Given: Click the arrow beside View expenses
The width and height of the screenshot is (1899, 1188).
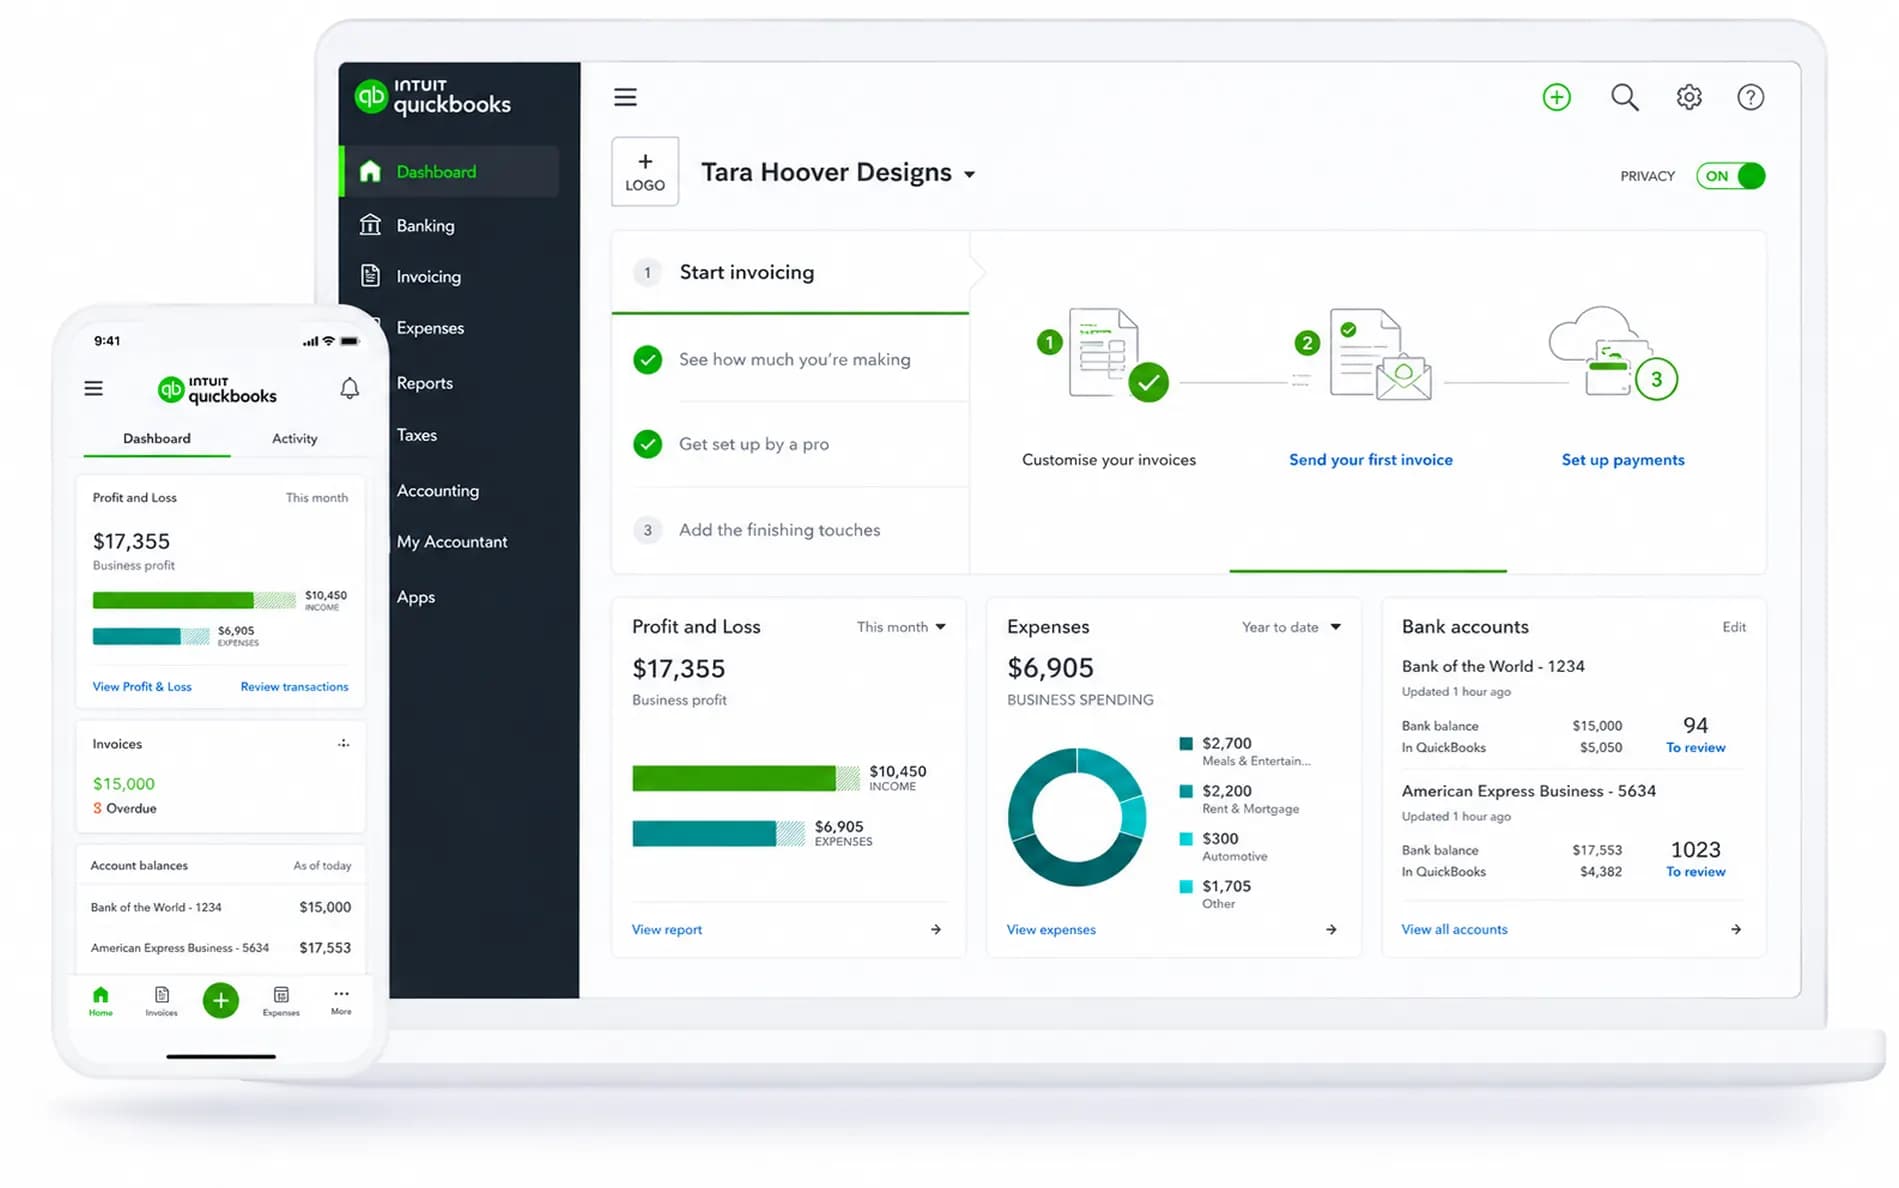Looking at the screenshot, I should point(1331,929).
